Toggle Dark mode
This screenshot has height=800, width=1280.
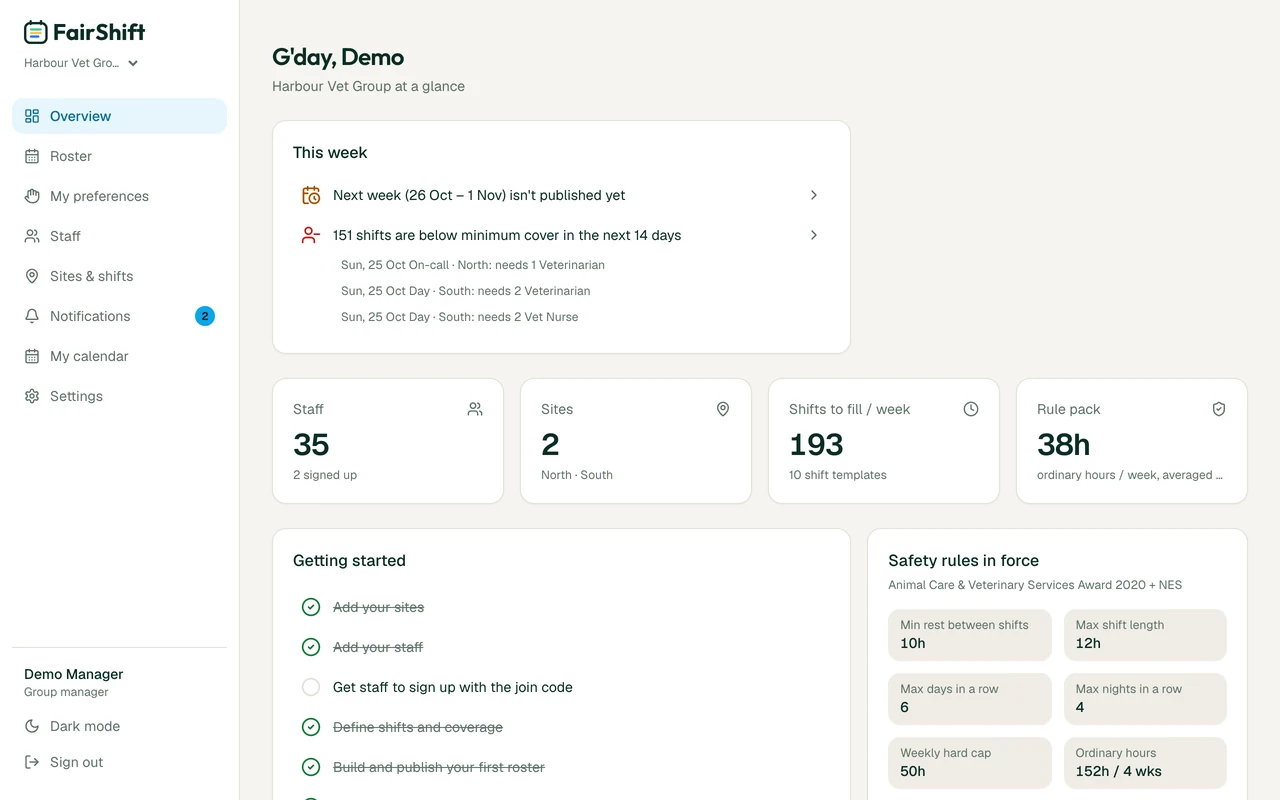pyautogui.click(x=119, y=726)
